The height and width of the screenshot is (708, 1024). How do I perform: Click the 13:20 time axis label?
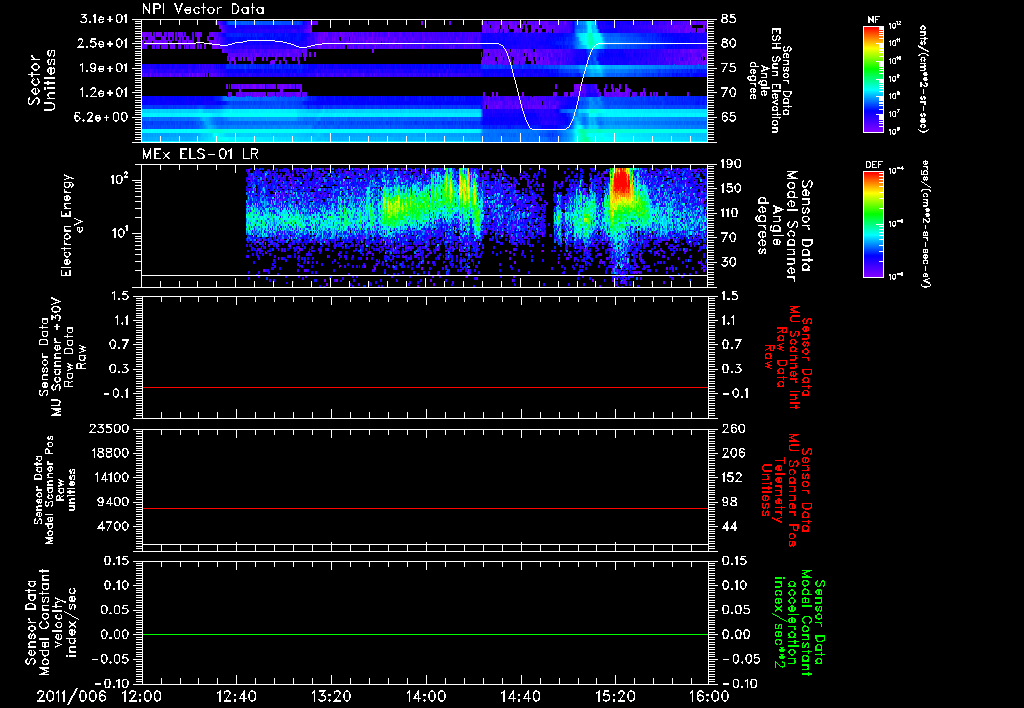point(331,696)
